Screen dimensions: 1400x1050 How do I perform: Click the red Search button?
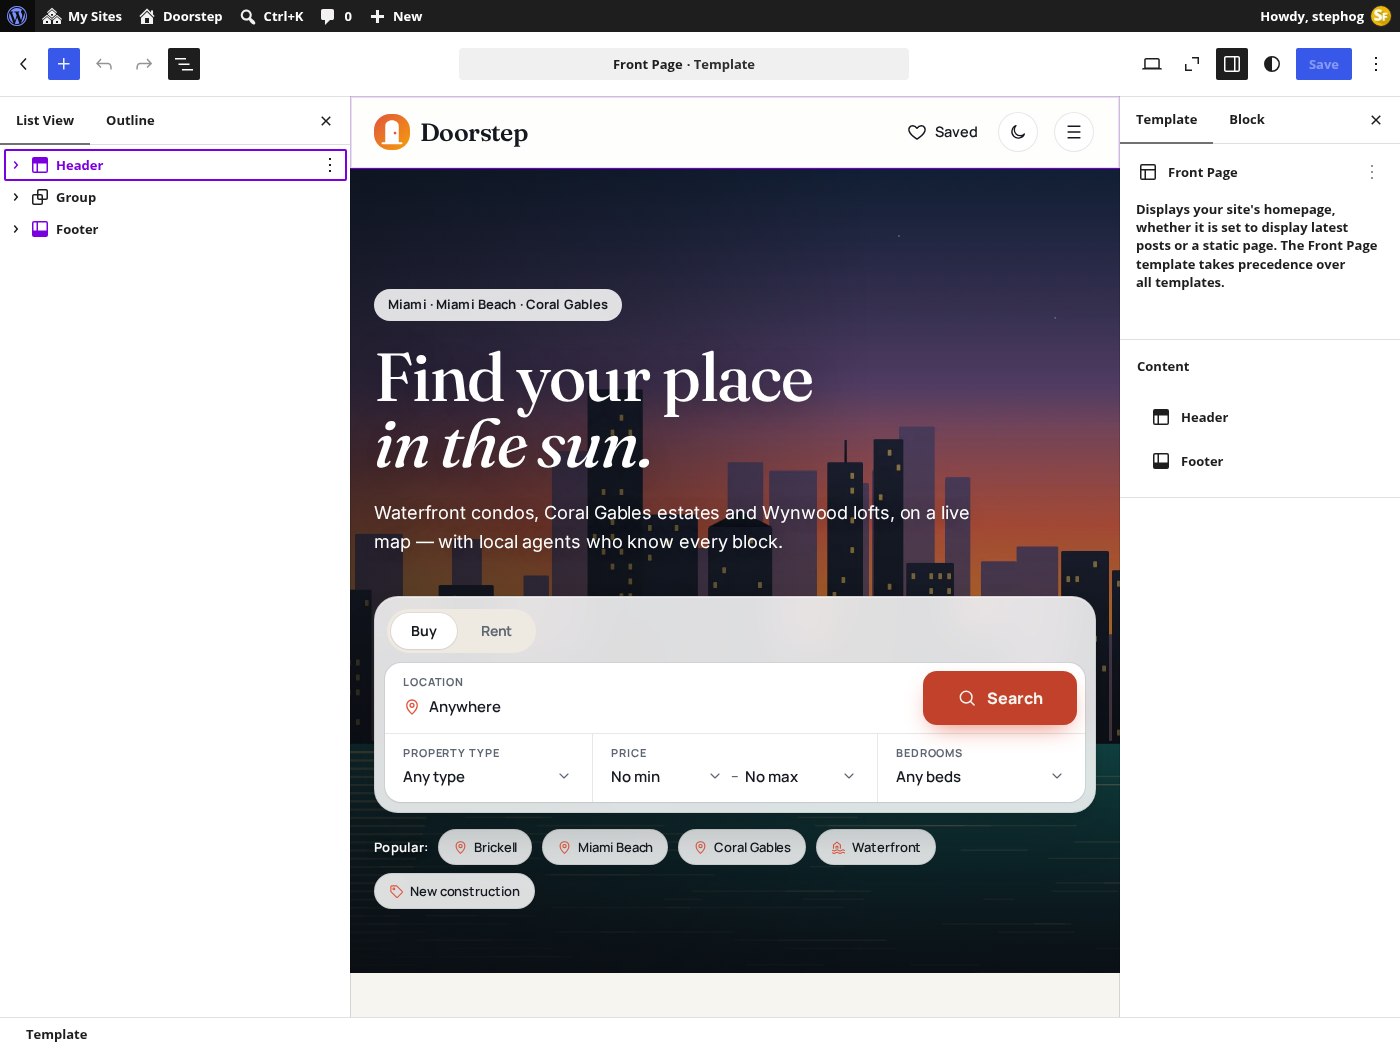[1000, 698]
